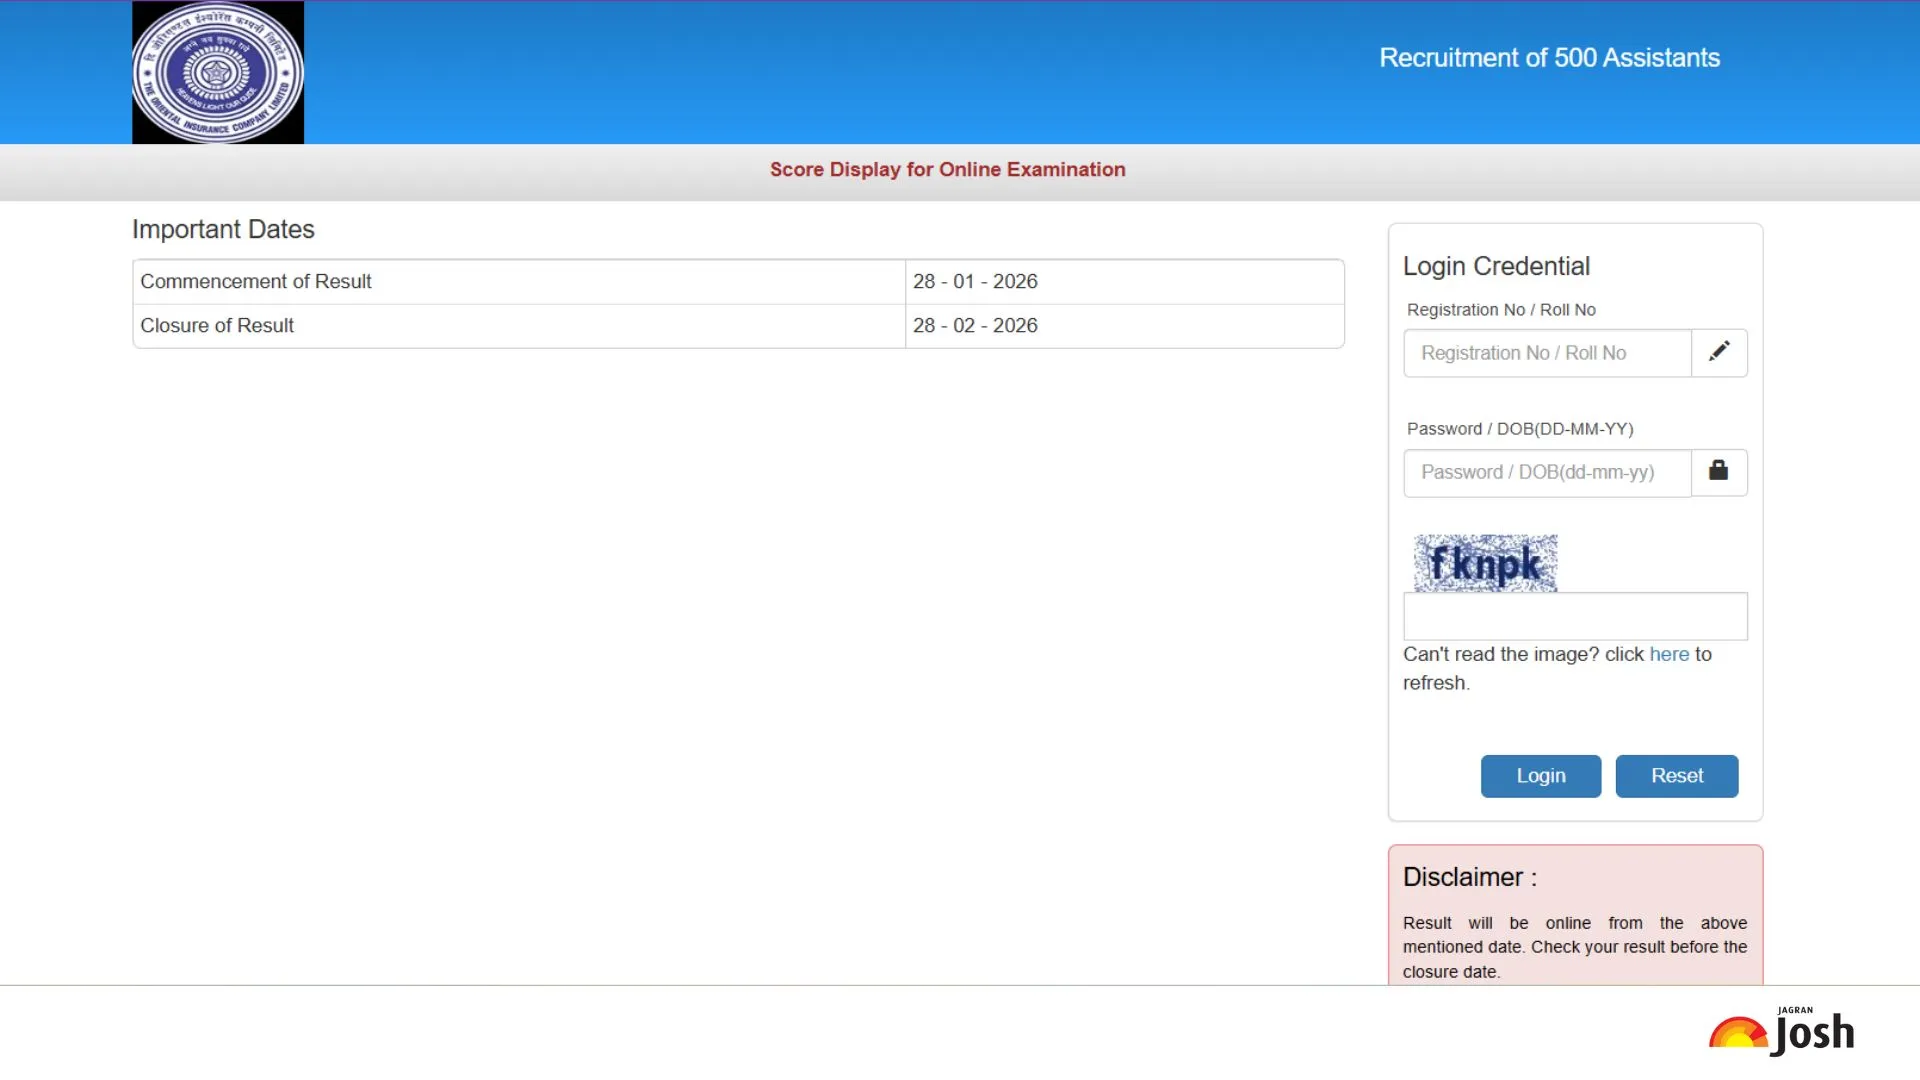The height and width of the screenshot is (1080, 1920).
Task: Click the Login Credential heading
Action: pyautogui.click(x=1496, y=266)
